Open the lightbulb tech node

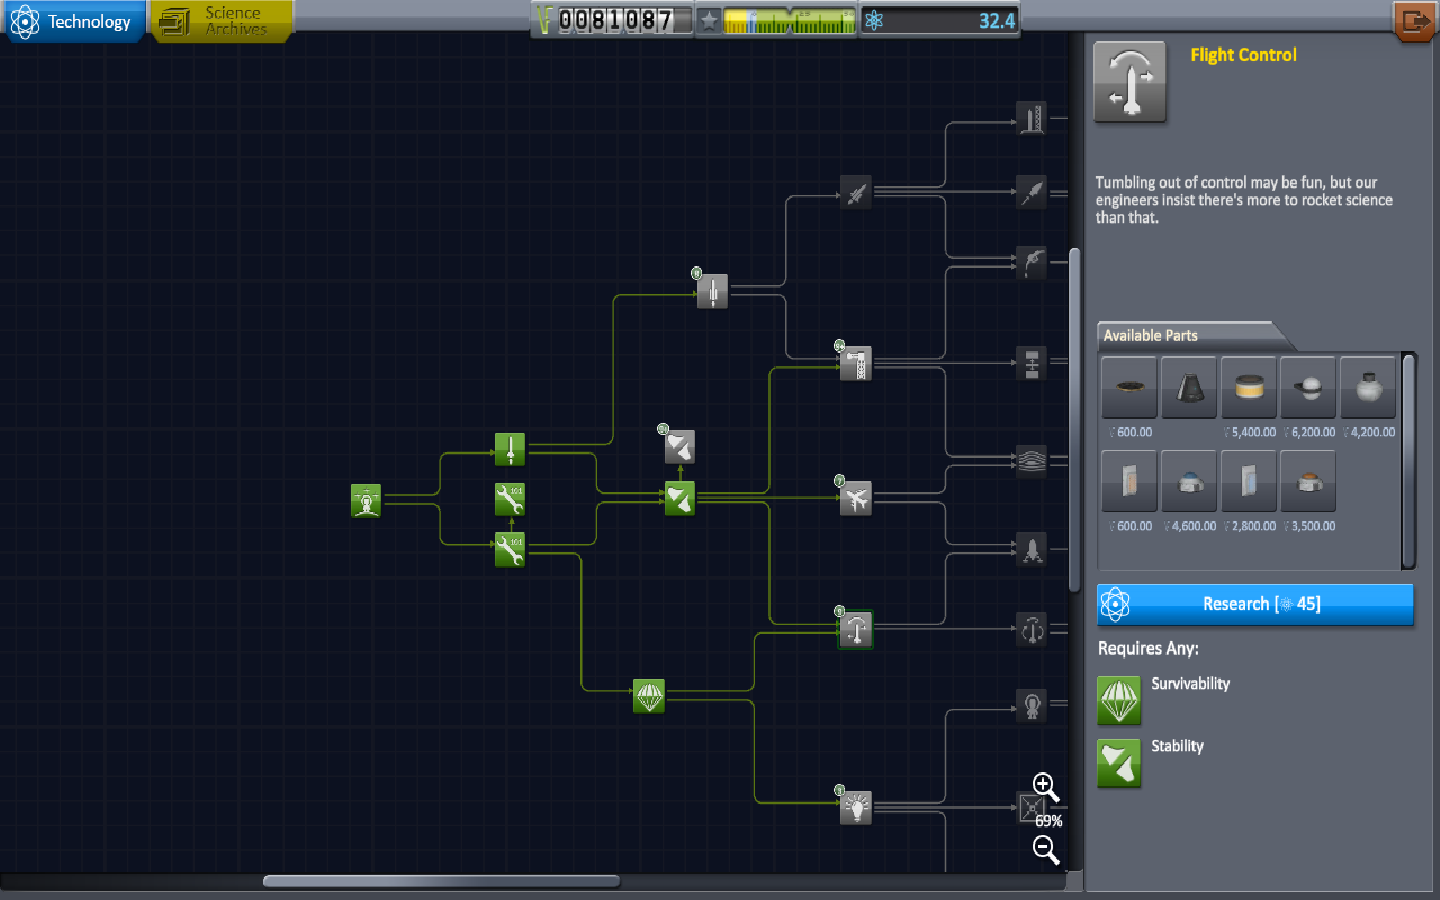tap(856, 807)
